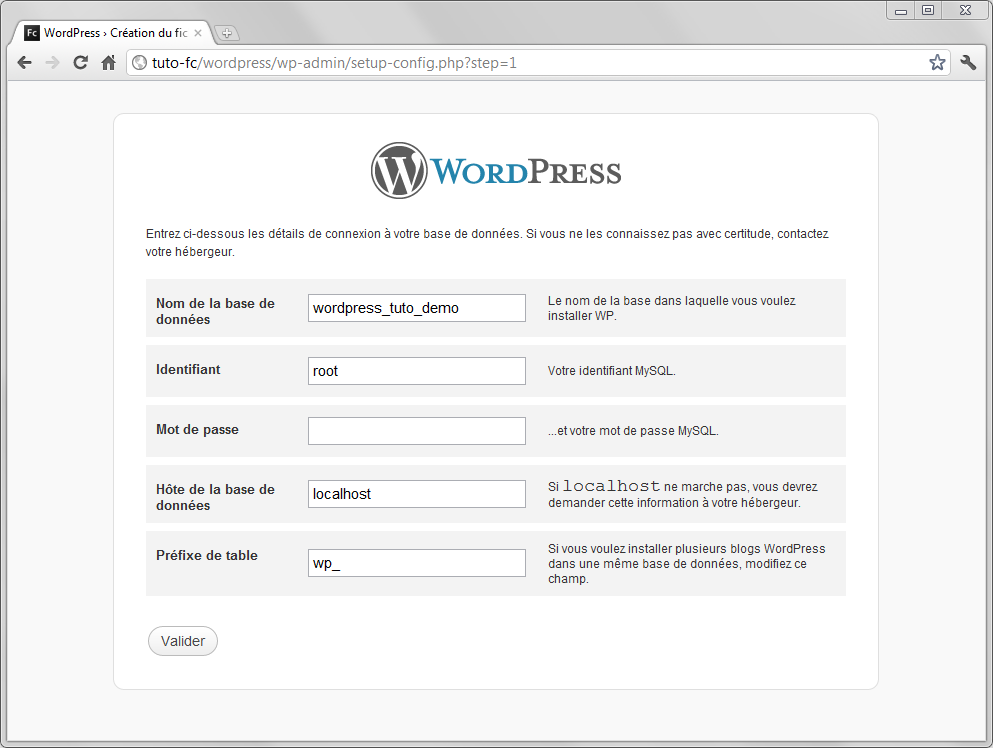Image resolution: width=993 pixels, height=748 pixels.
Task: Click the 'Le nom de la base' help text
Action: pyautogui.click(x=672, y=308)
